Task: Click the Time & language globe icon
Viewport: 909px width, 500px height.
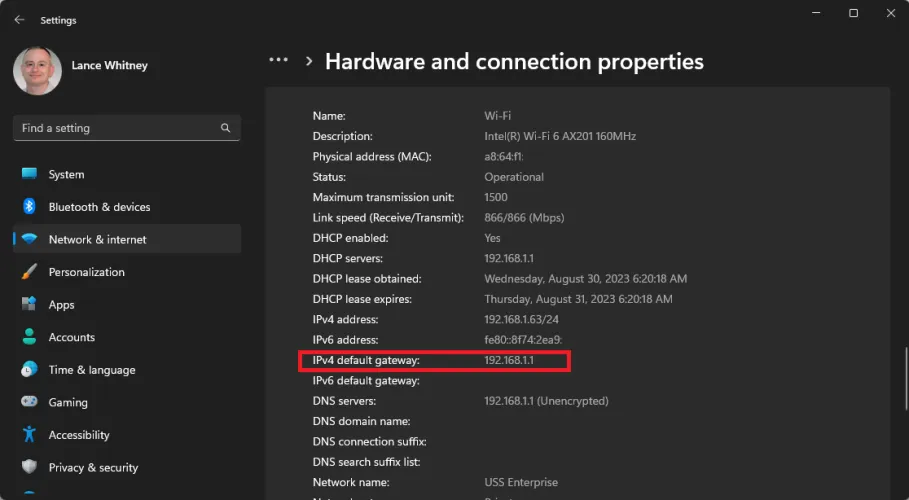Action: (29, 370)
